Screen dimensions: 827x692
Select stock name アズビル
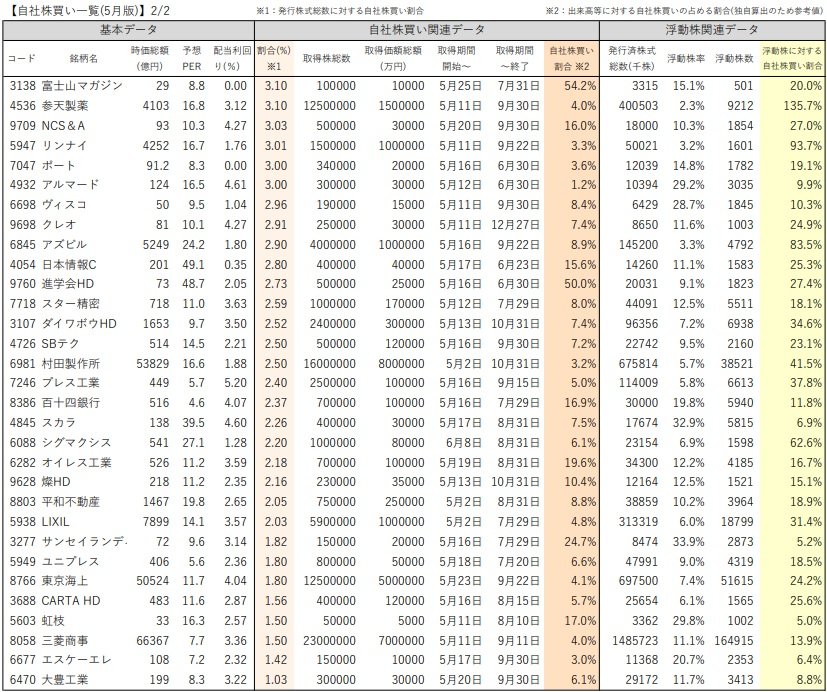(64, 244)
